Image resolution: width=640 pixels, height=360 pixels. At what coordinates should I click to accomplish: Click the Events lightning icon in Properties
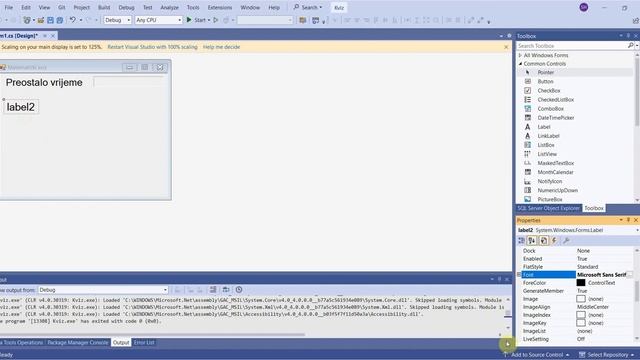coord(554,240)
